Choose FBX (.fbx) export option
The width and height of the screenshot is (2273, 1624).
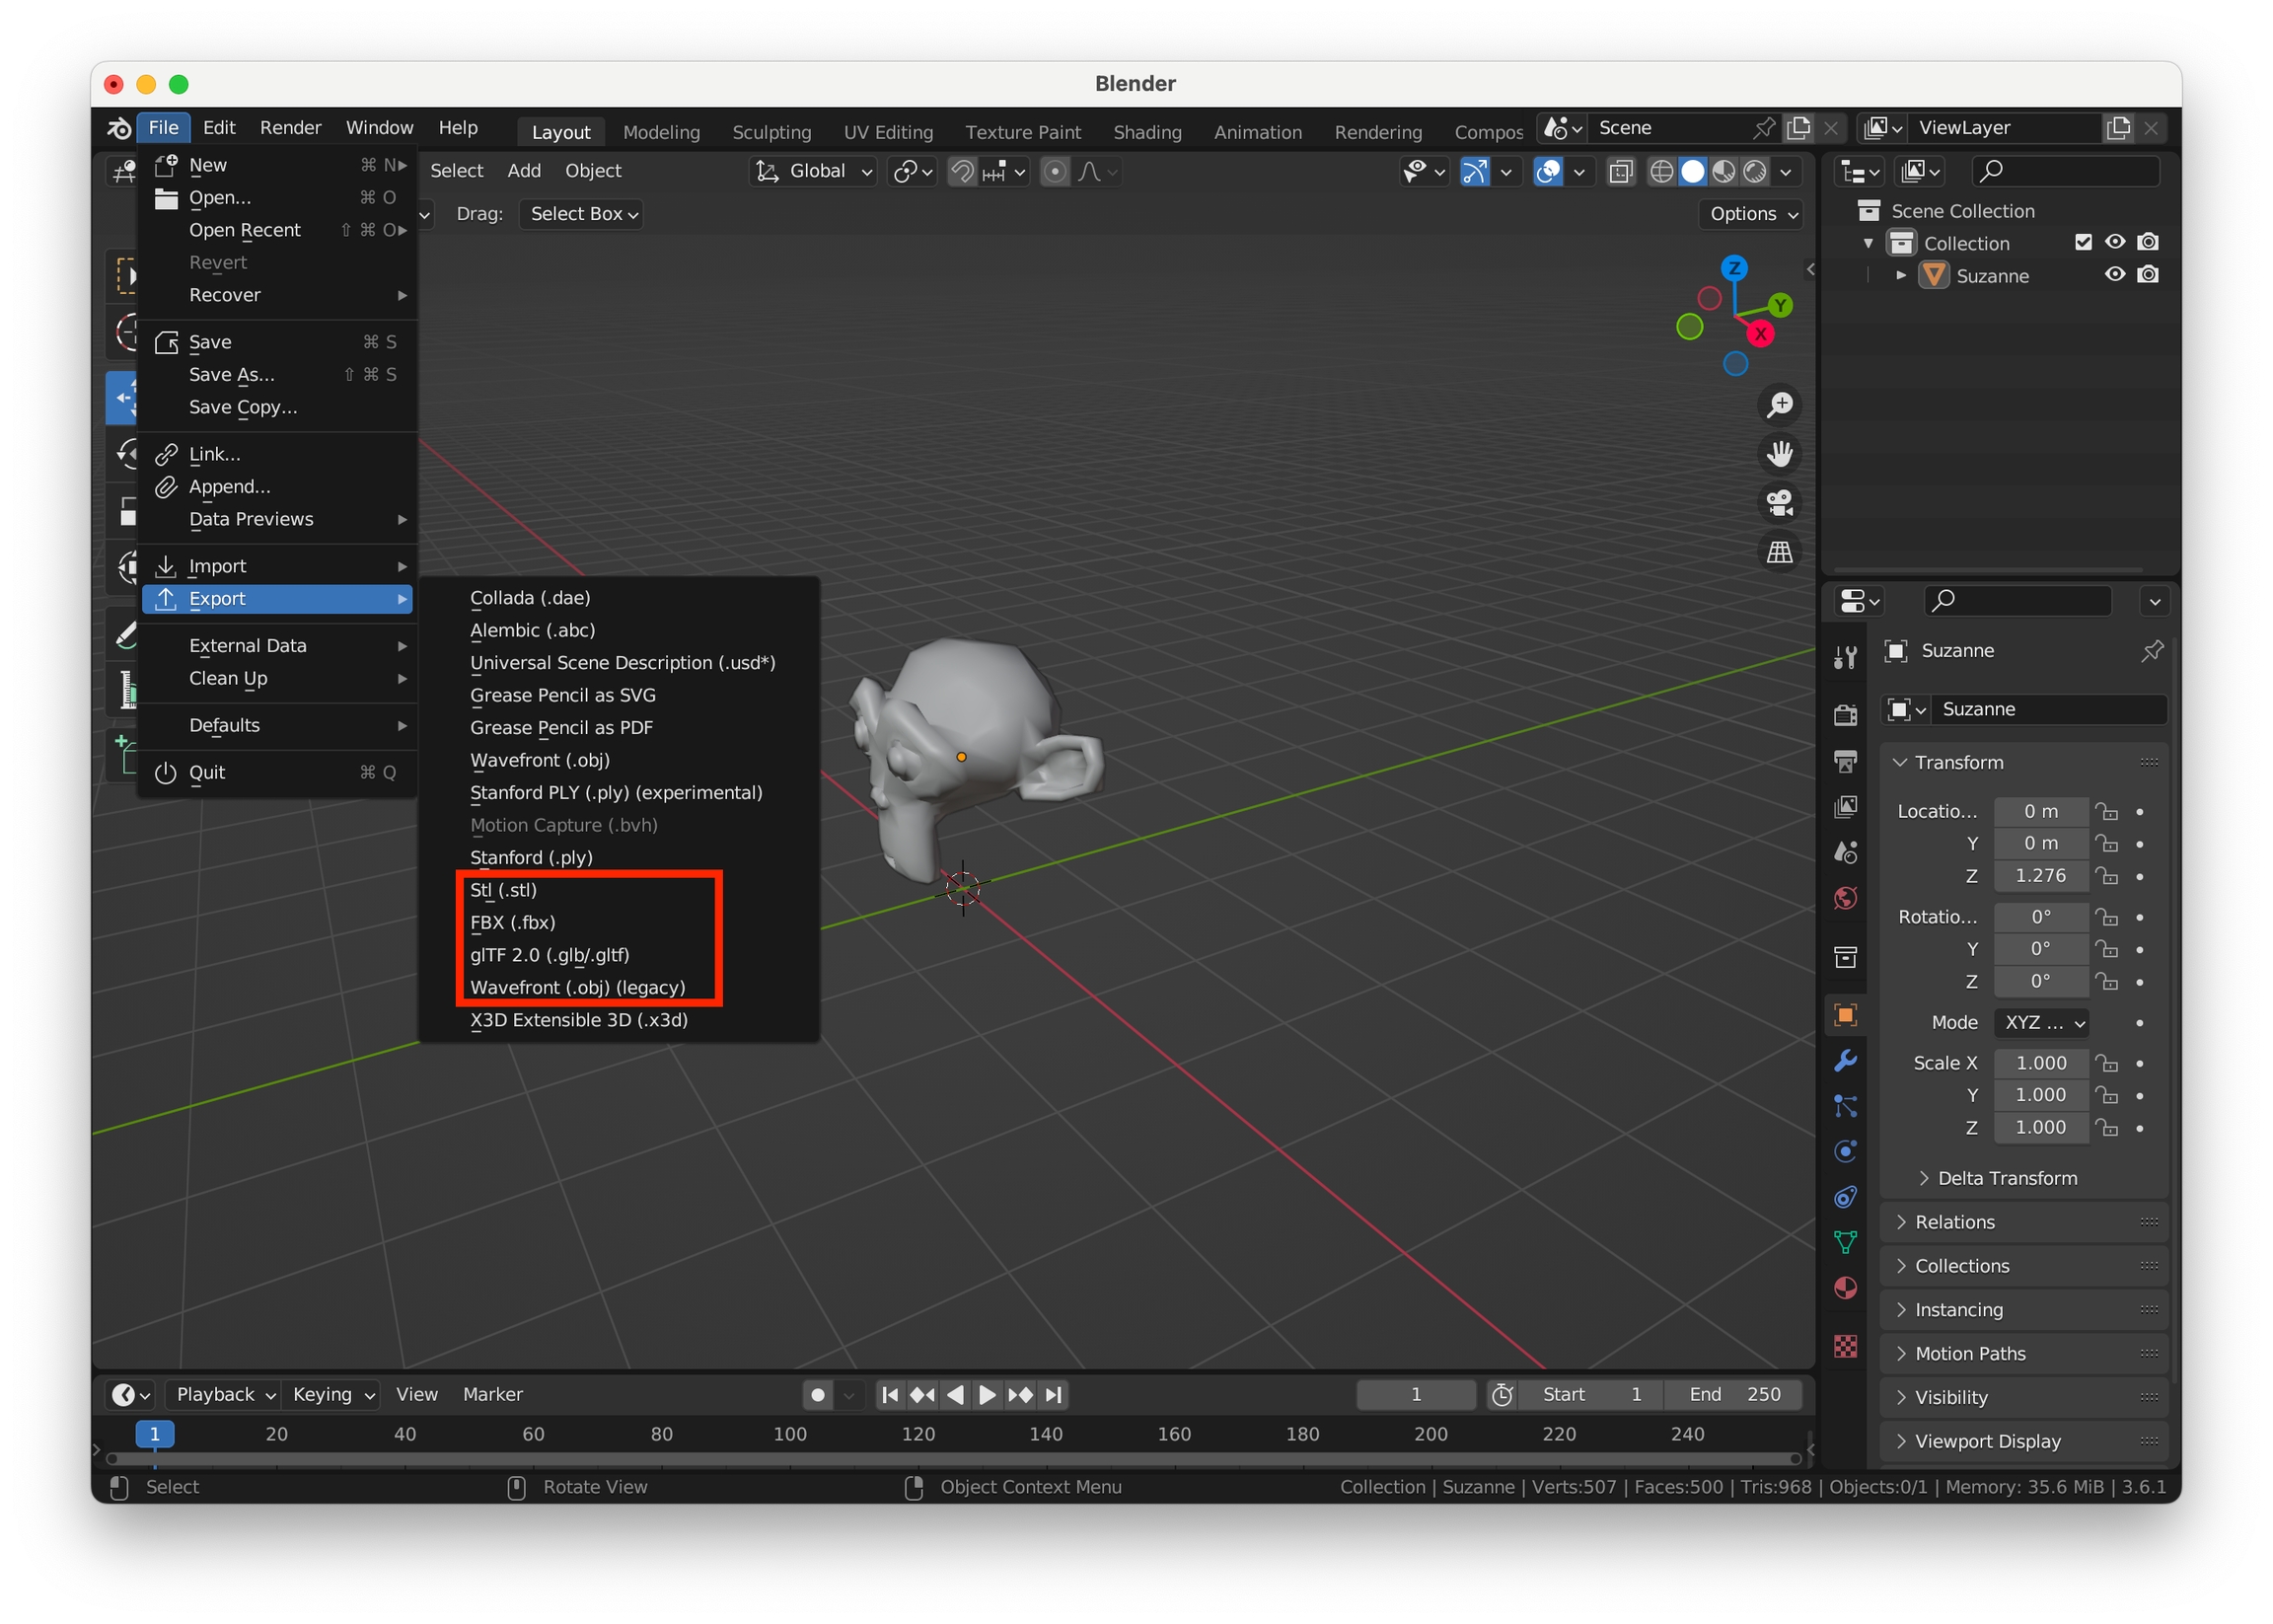513,922
